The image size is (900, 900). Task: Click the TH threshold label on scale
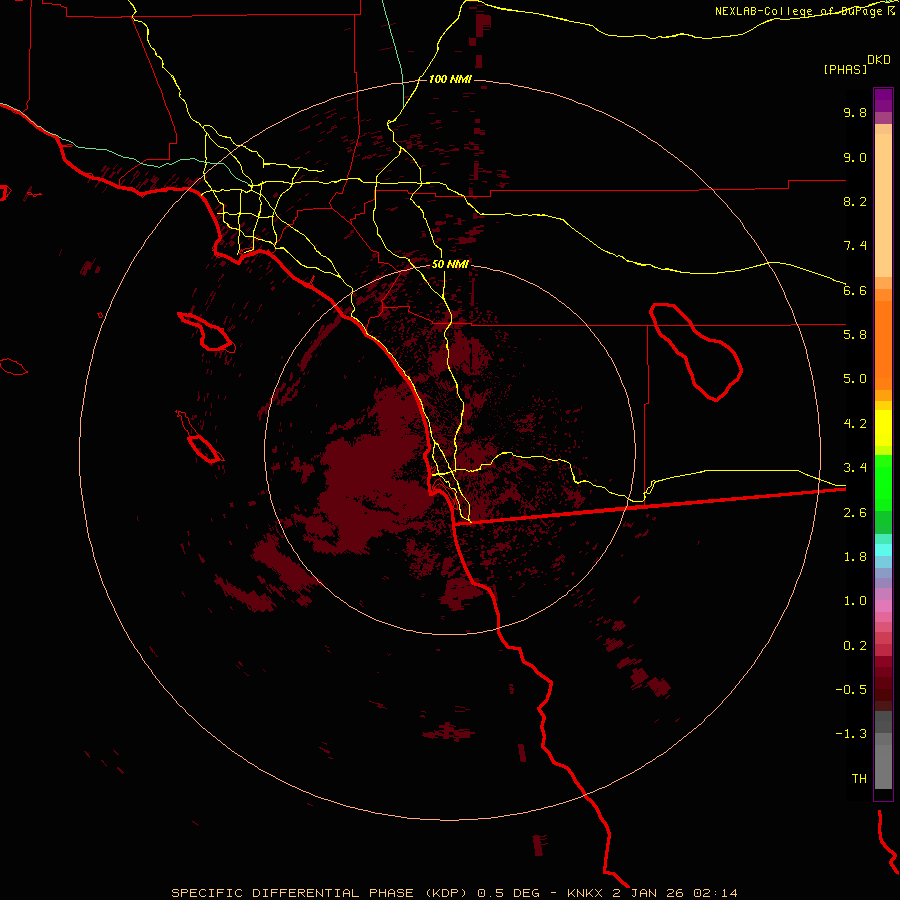tap(859, 778)
